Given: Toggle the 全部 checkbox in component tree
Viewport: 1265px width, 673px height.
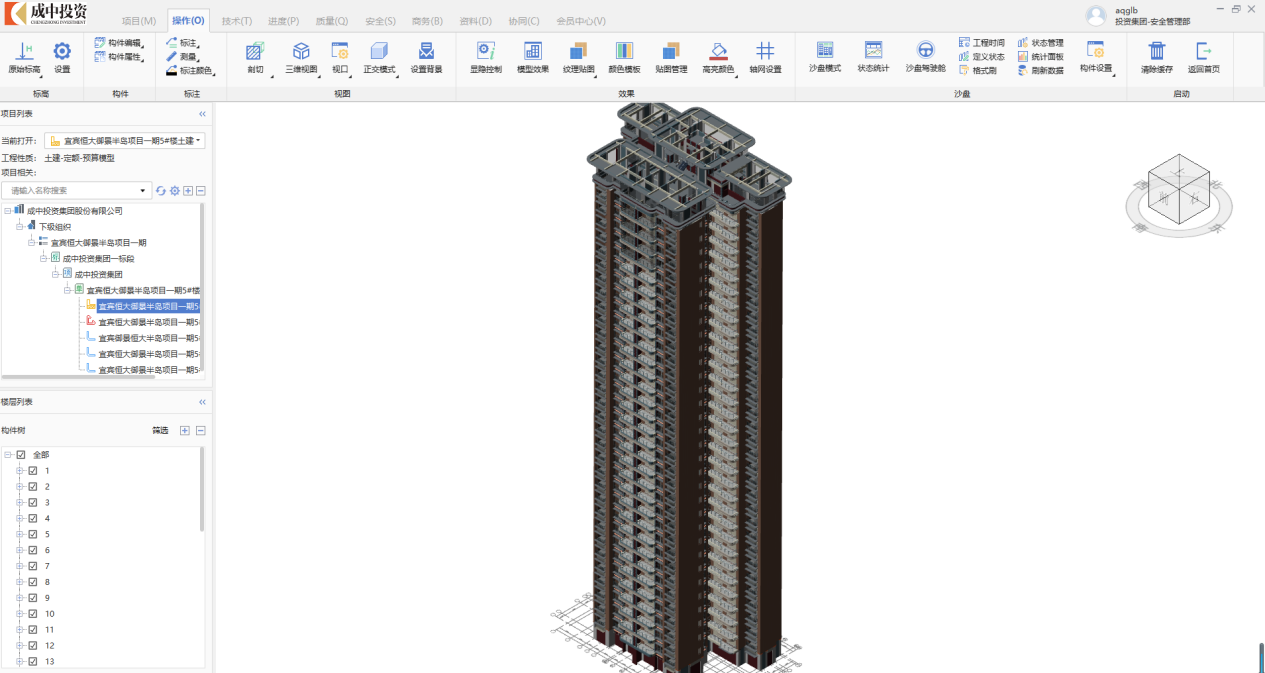Looking at the screenshot, I should pos(21,455).
